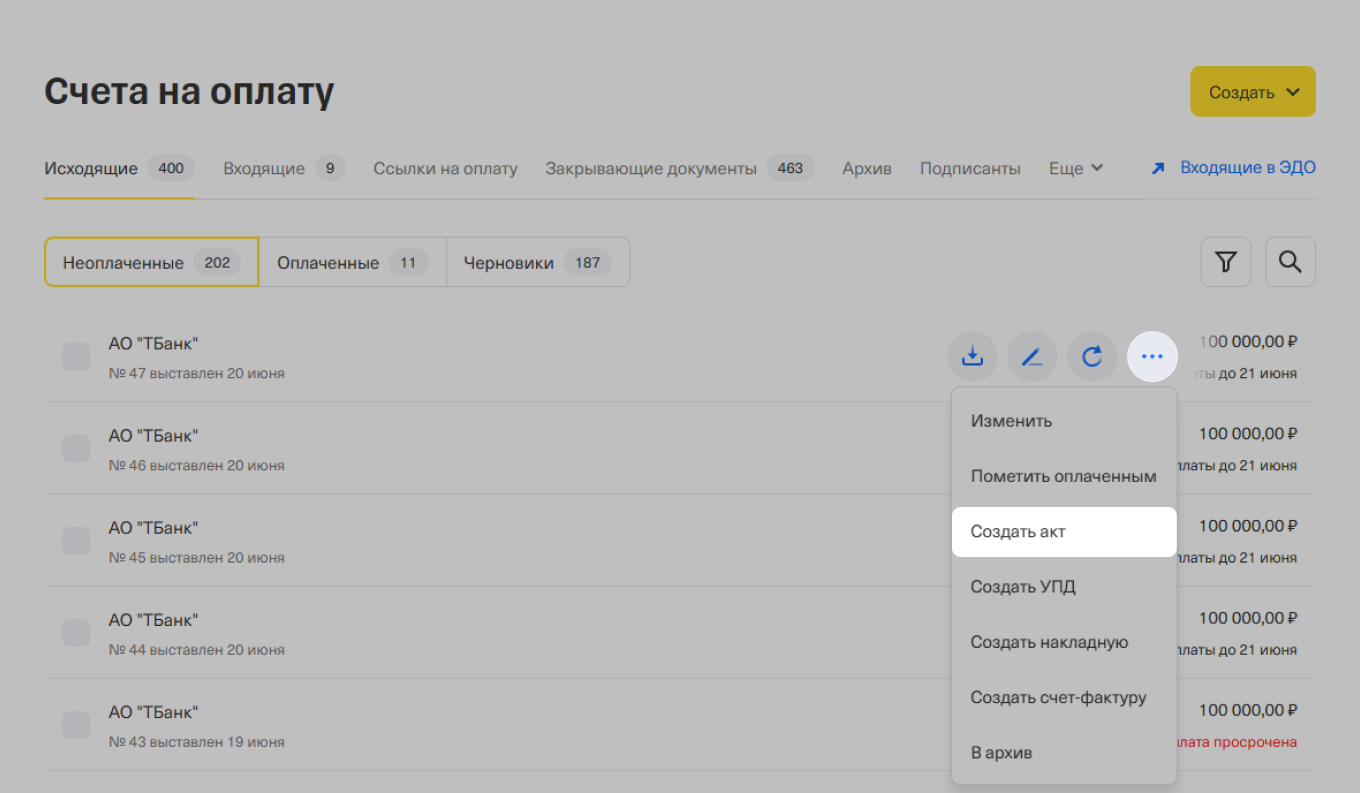Viewport: 1360px width, 793px height.
Task: Open the Закрывающие документы tab
Action: (x=651, y=168)
